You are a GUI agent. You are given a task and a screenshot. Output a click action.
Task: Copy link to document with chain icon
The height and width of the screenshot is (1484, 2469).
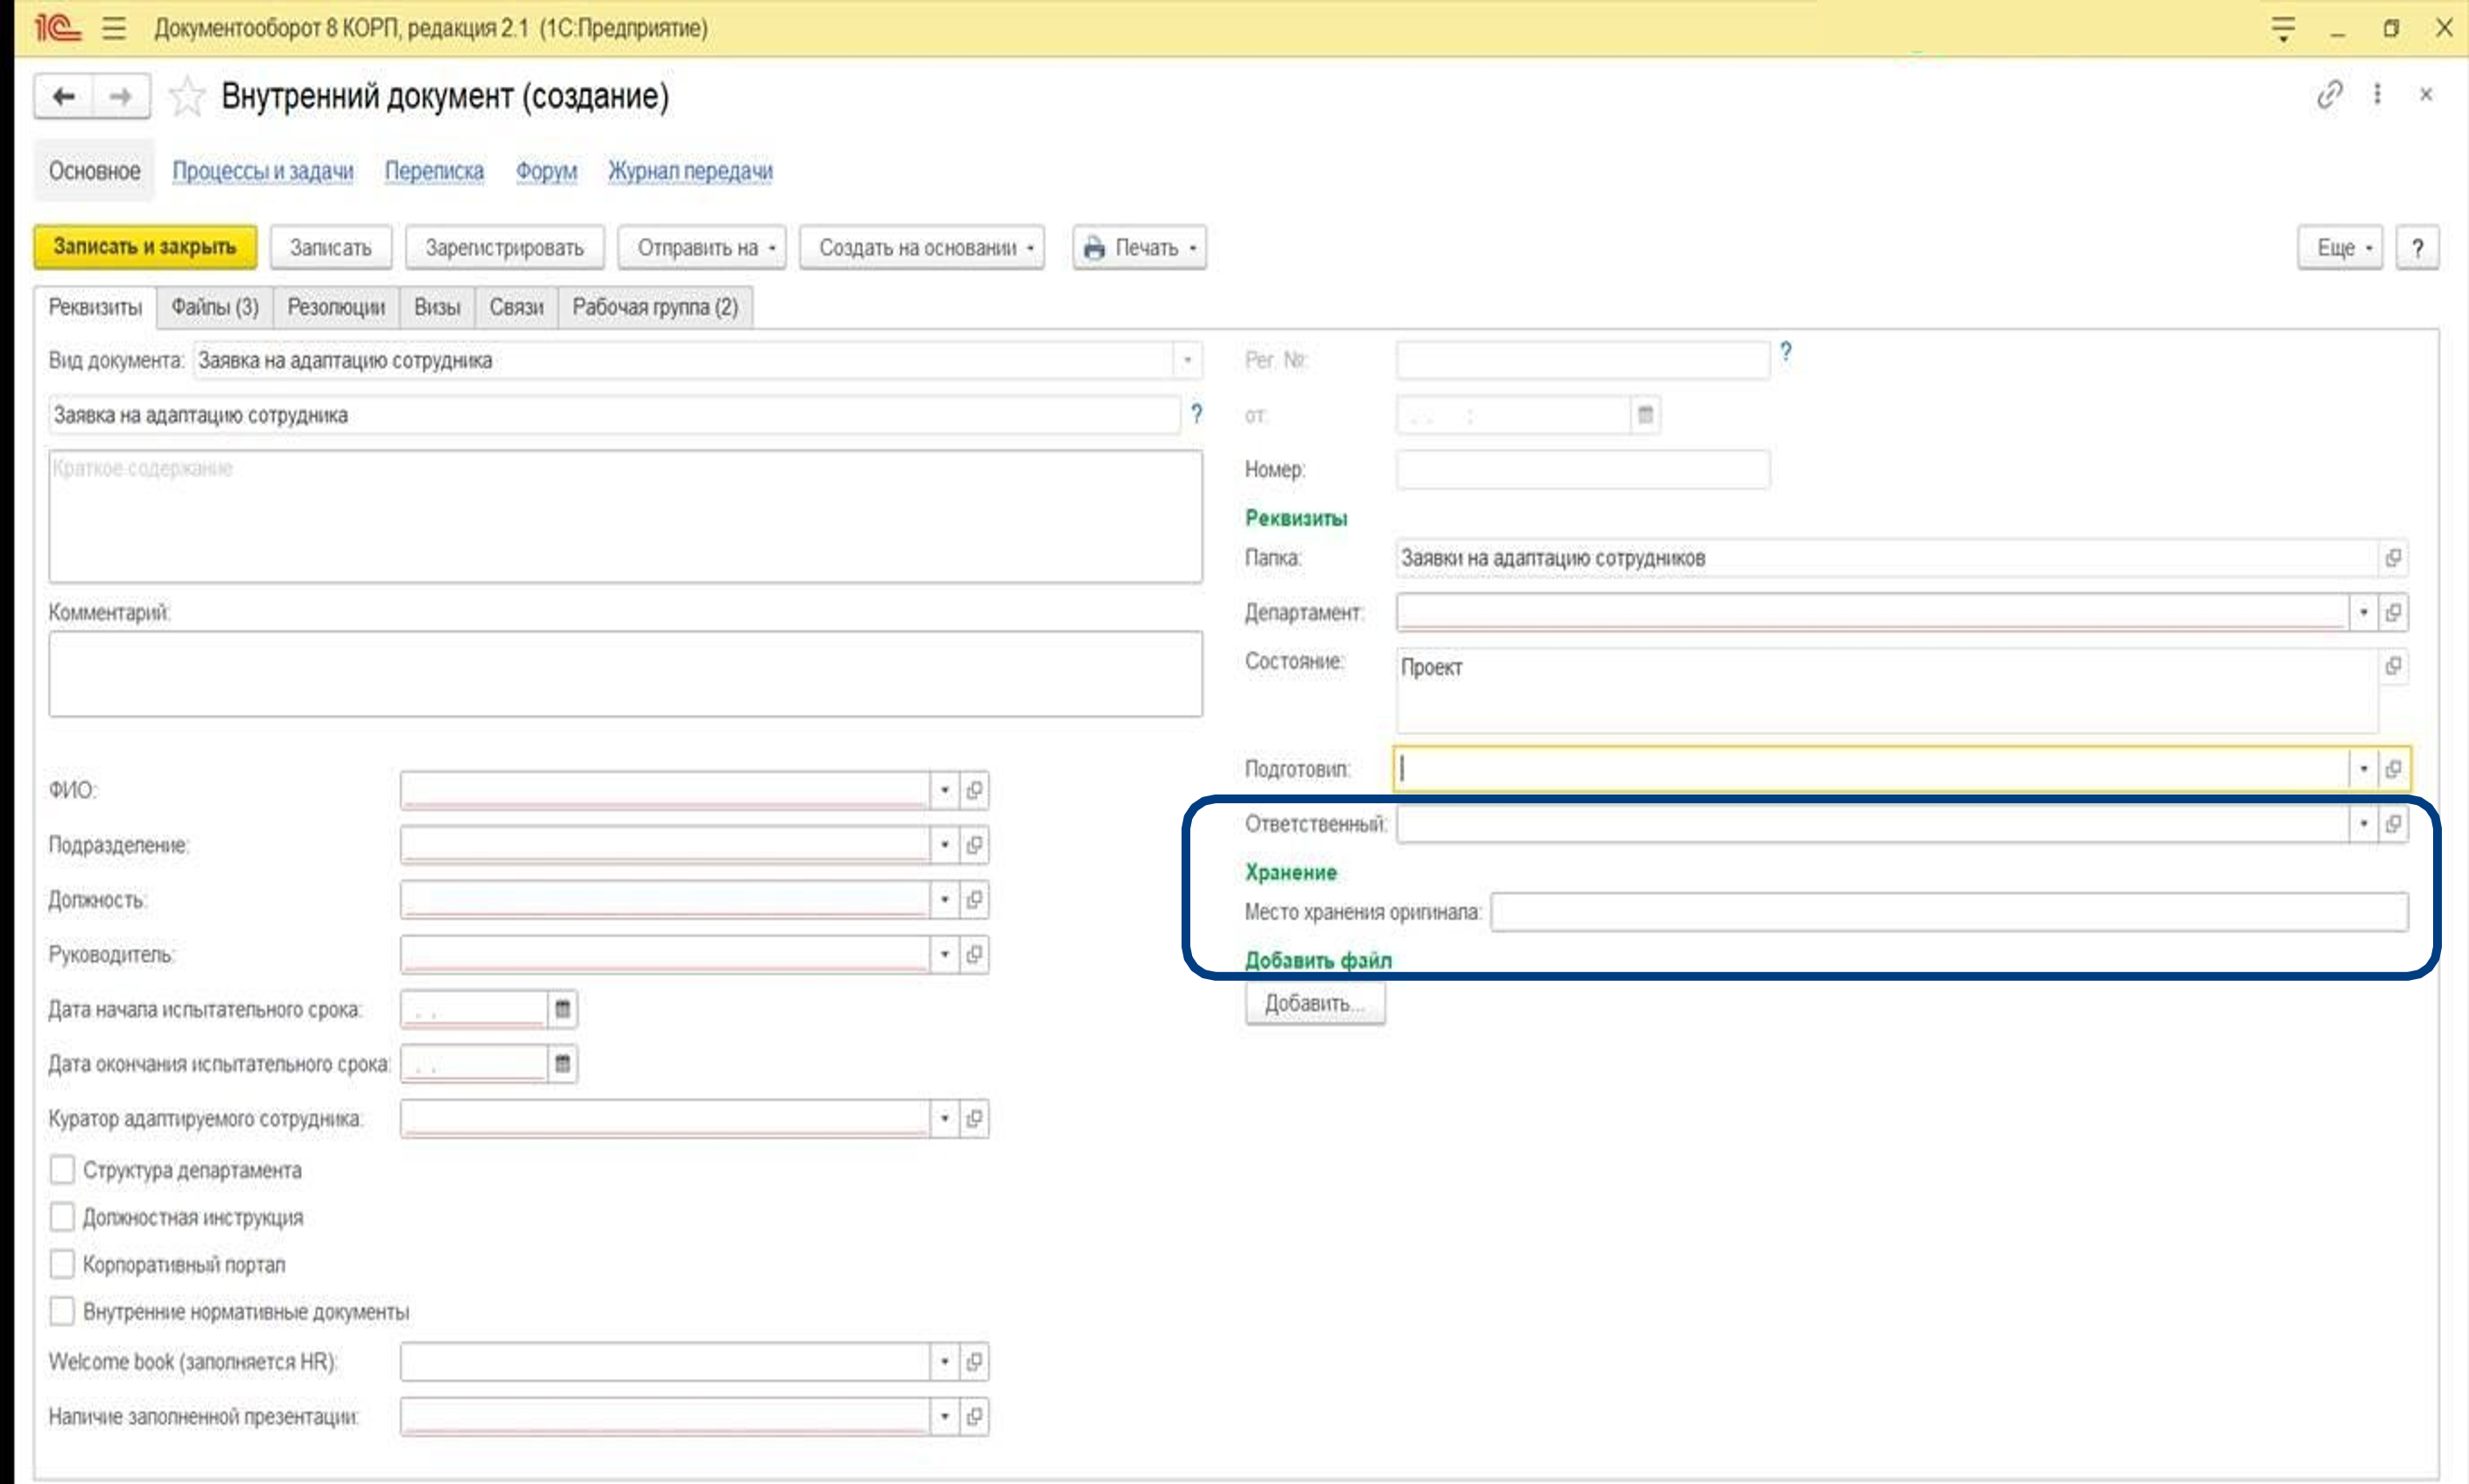click(2329, 95)
